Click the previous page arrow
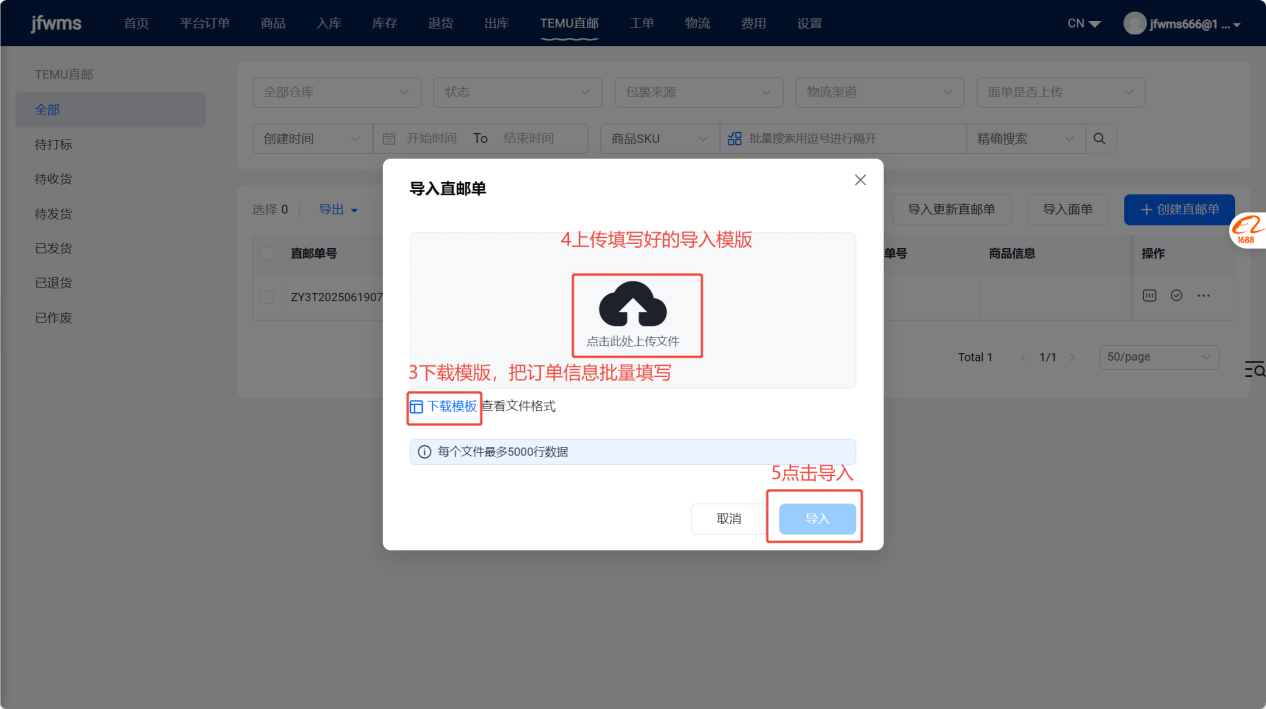The height and width of the screenshot is (709, 1266). (x=1023, y=357)
